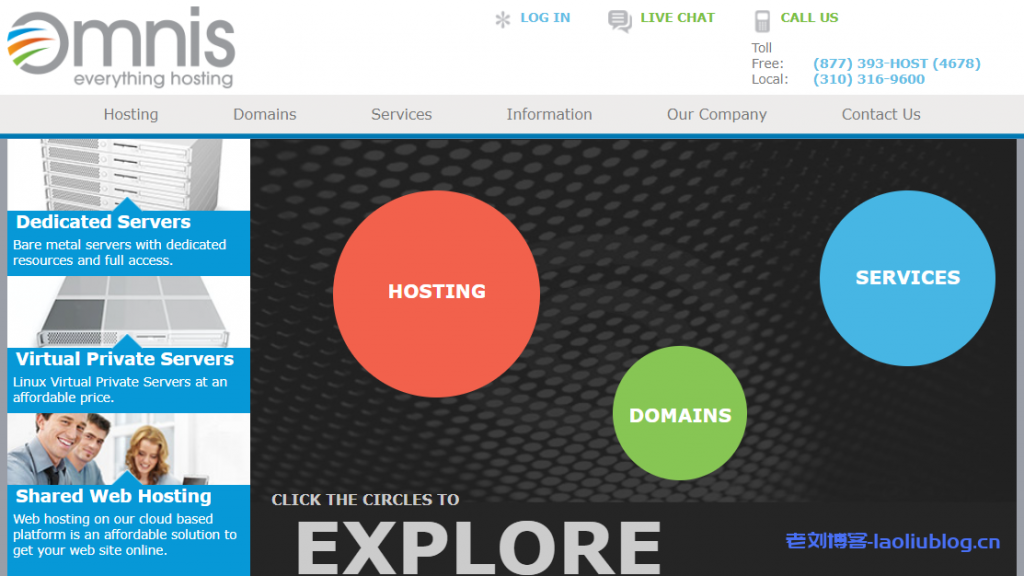Expand the Our Company menu
Image resolution: width=1024 pixels, height=576 pixels.
(x=716, y=114)
